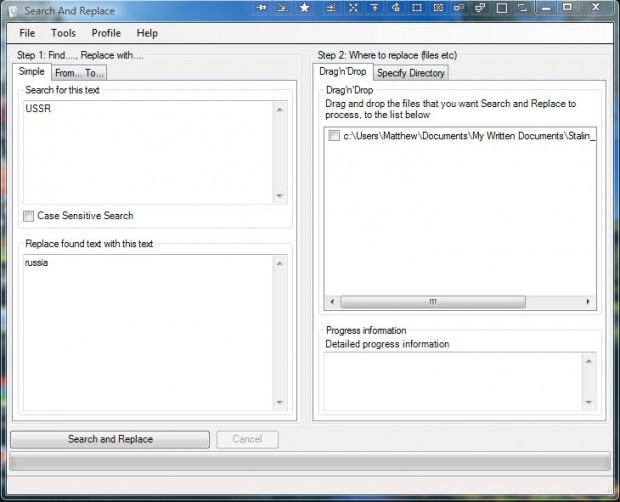The image size is (620, 502).
Task: Click the replace text box scroll-down arrow
Action: [280, 402]
